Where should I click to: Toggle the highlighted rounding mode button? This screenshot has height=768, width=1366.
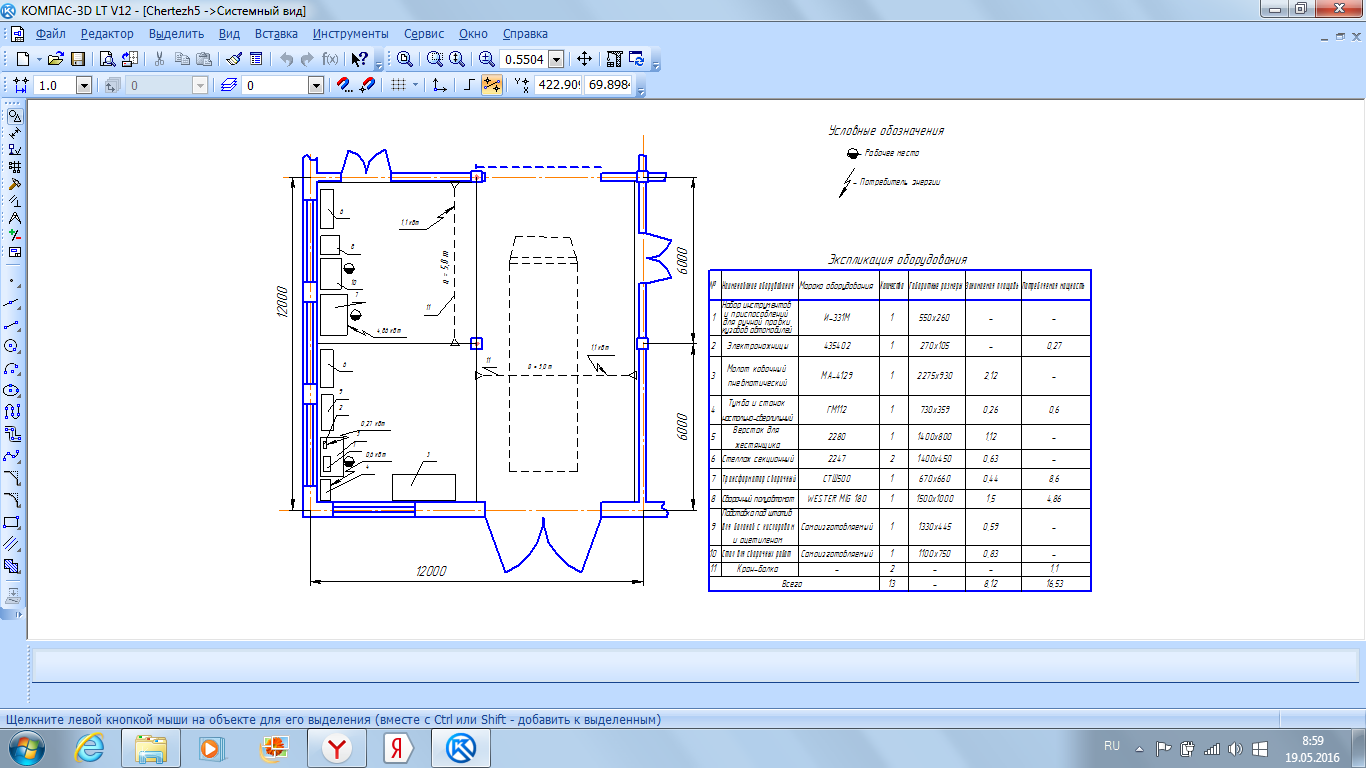(491, 85)
